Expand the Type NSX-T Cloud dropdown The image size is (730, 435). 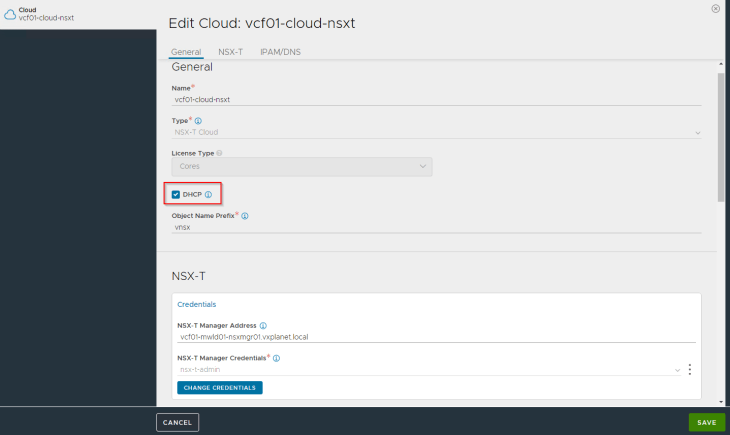[x=436, y=132]
